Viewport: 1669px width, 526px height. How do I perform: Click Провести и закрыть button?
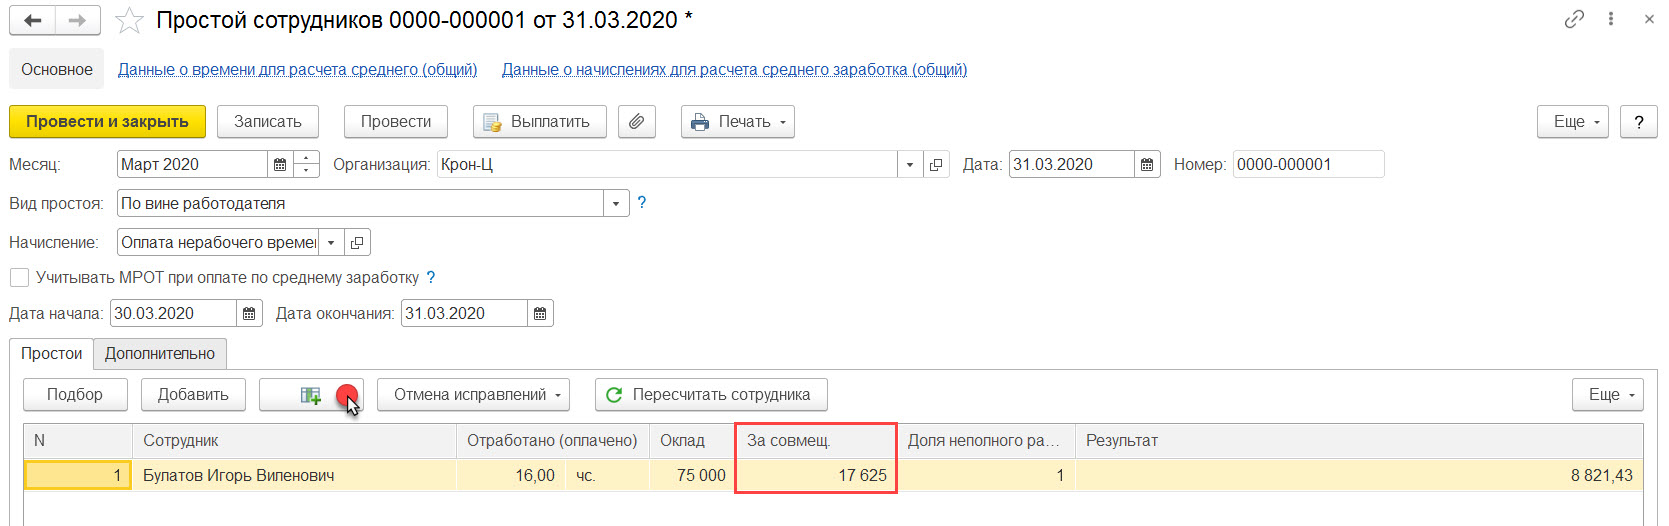[107, 122]
